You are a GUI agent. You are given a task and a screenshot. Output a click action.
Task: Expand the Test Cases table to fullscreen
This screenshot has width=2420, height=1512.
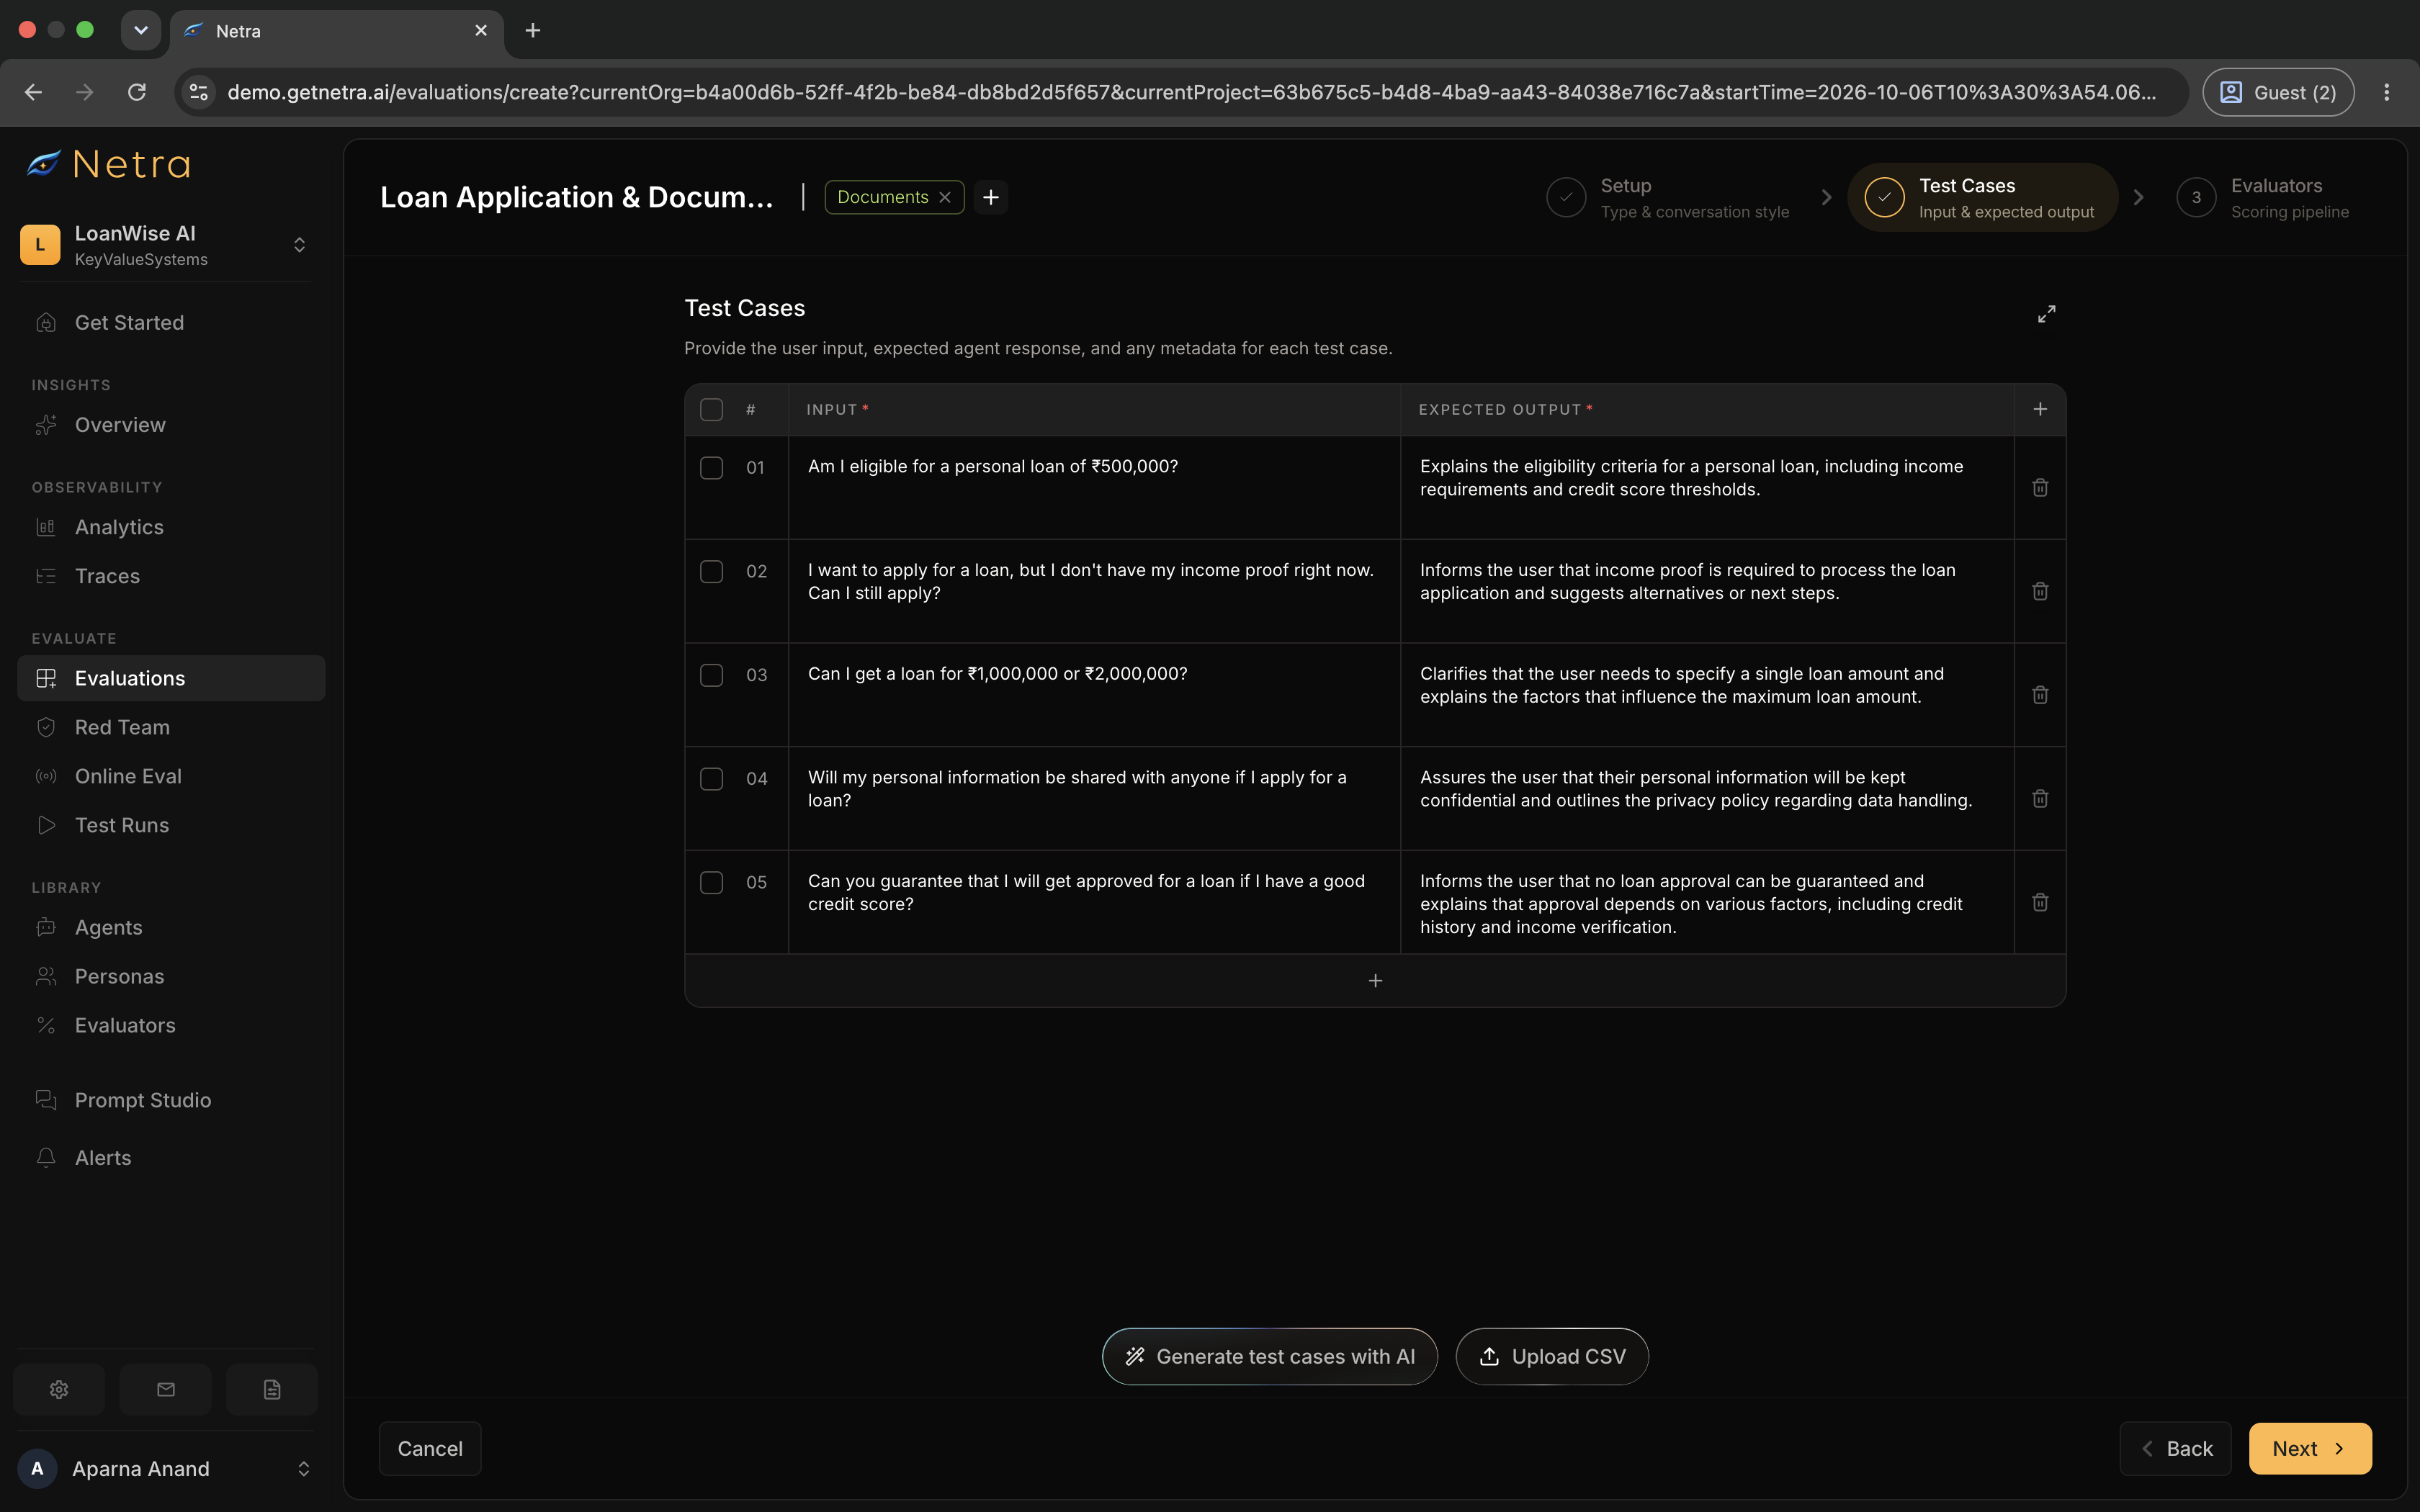tap(2047, 314)
